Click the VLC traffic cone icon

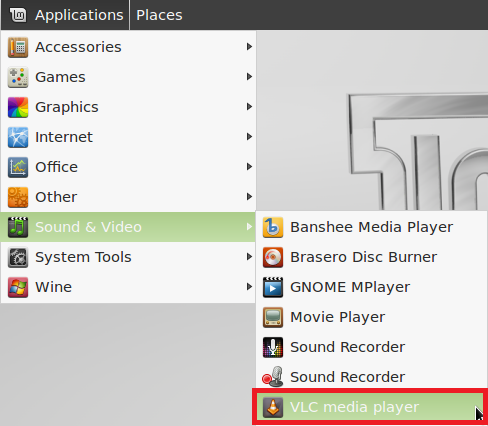coord(273,407)
